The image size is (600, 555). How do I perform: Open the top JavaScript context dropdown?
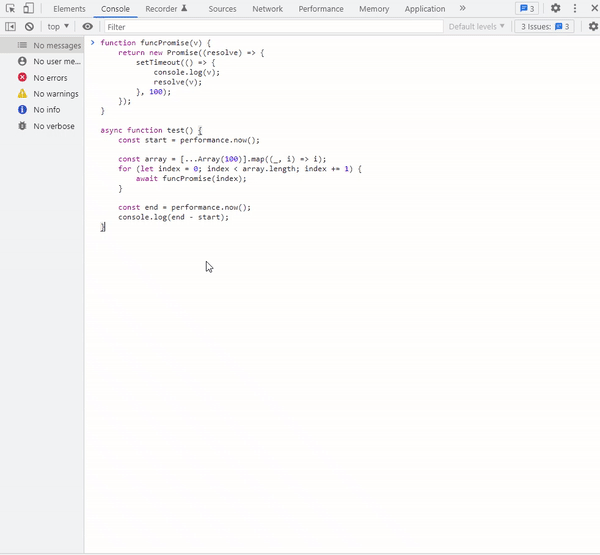click(58, 26)
